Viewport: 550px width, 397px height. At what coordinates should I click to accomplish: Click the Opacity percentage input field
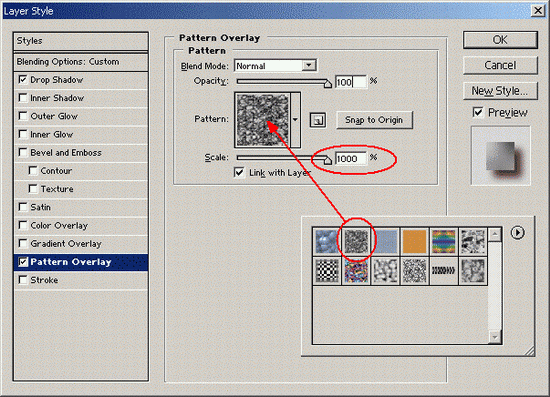[351, 82]
